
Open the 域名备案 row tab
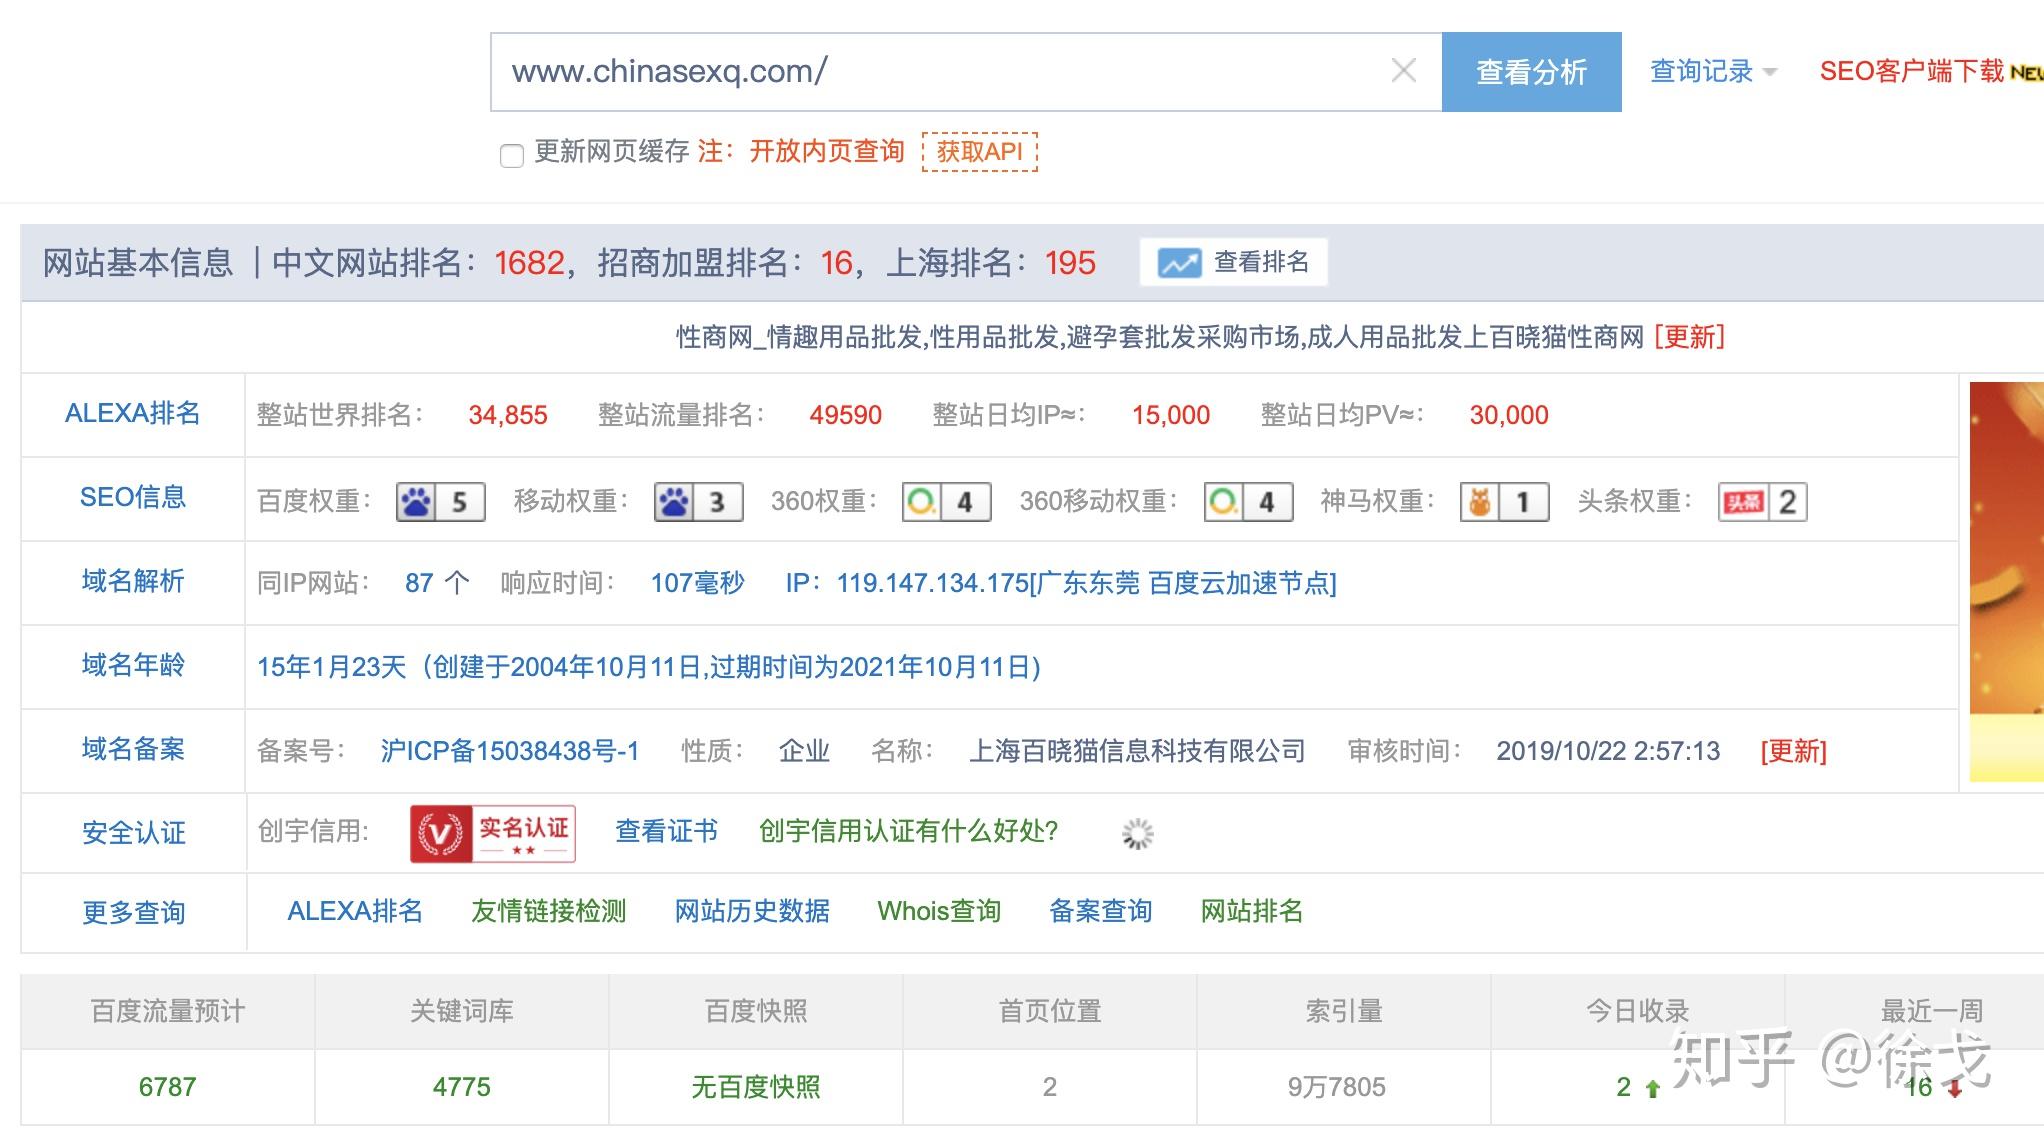pos(133,750)
